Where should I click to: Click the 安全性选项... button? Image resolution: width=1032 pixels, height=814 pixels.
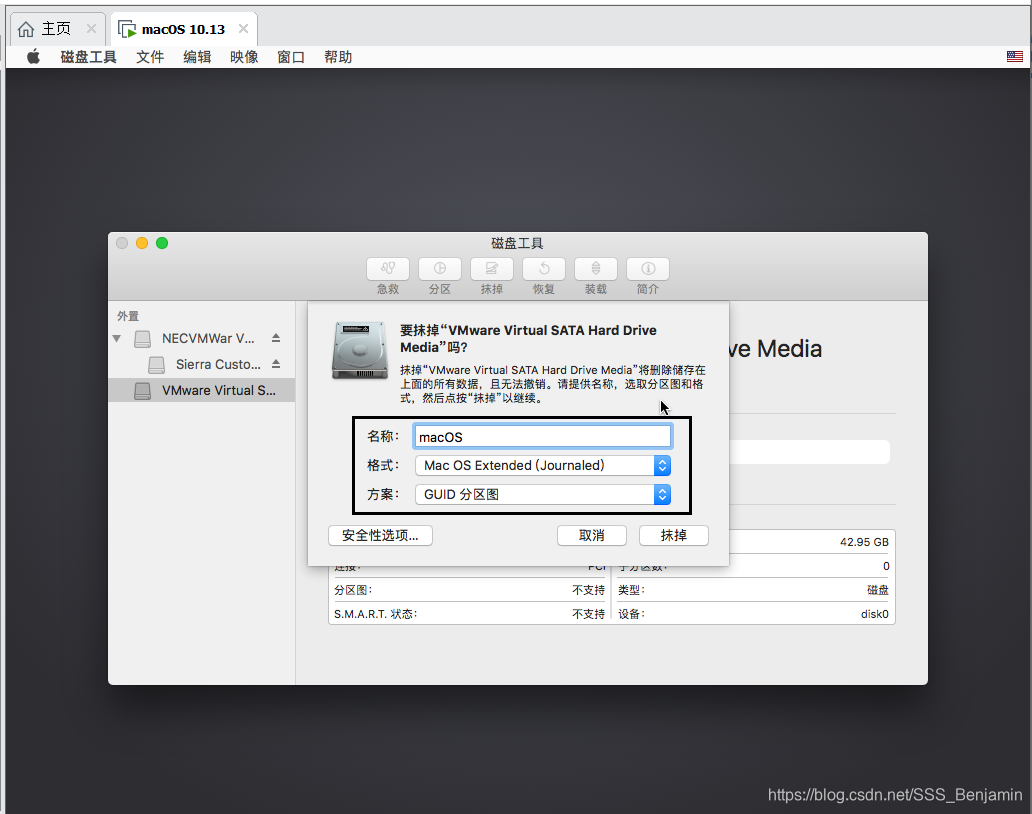click(x=380, y=536)
